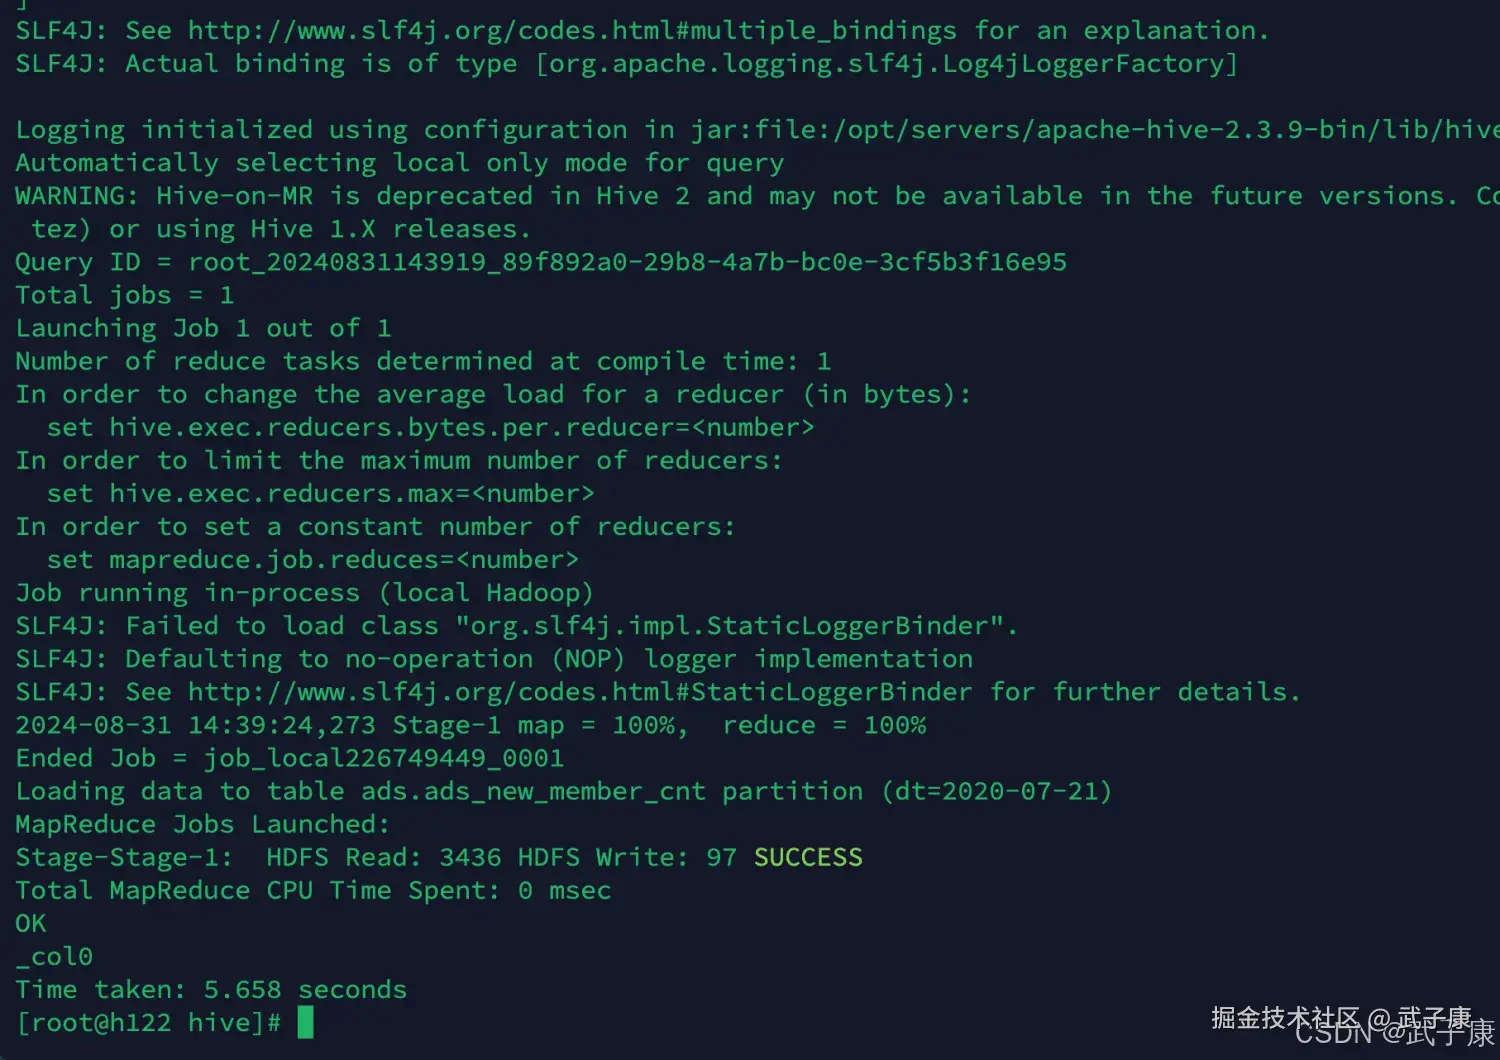Click the yellow SUCCESS status text
This screenshot has width=1500, height=1060.
pos(808,858)
